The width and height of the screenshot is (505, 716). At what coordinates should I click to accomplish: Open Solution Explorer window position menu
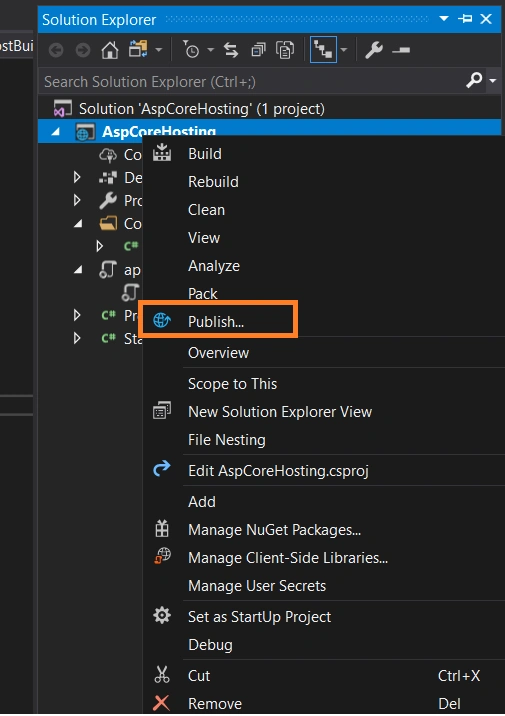click(444, 19)
